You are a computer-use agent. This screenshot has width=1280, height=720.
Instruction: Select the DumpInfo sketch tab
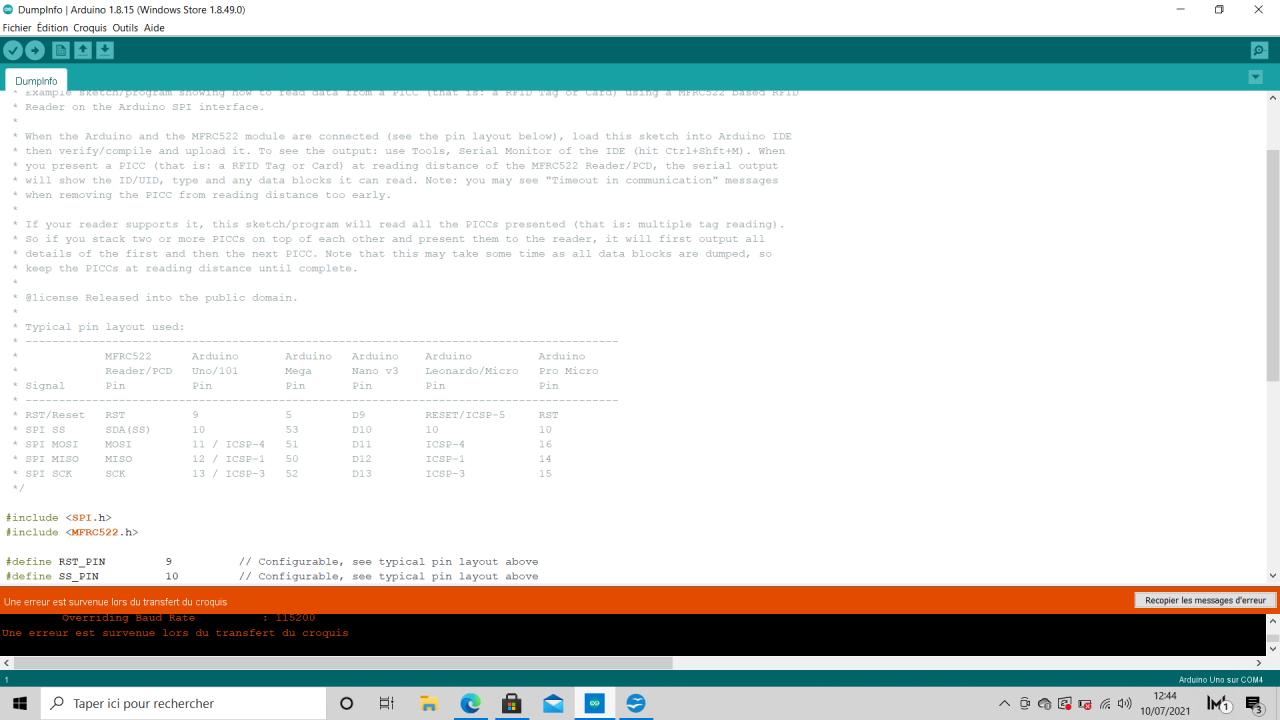click(36, 81)
